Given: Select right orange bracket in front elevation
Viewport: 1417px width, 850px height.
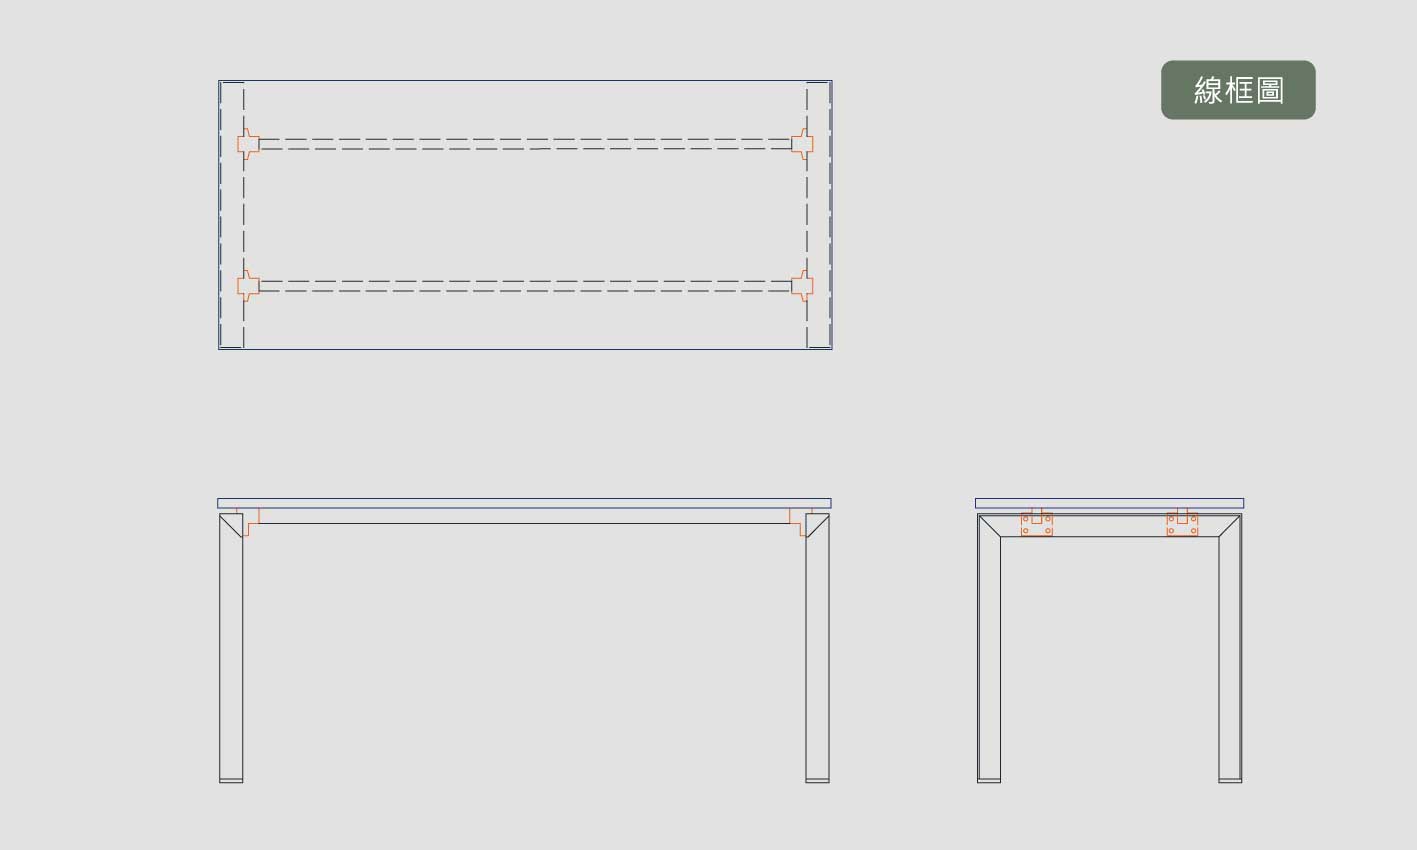Looking at the screenshot, I should (800, 522).
